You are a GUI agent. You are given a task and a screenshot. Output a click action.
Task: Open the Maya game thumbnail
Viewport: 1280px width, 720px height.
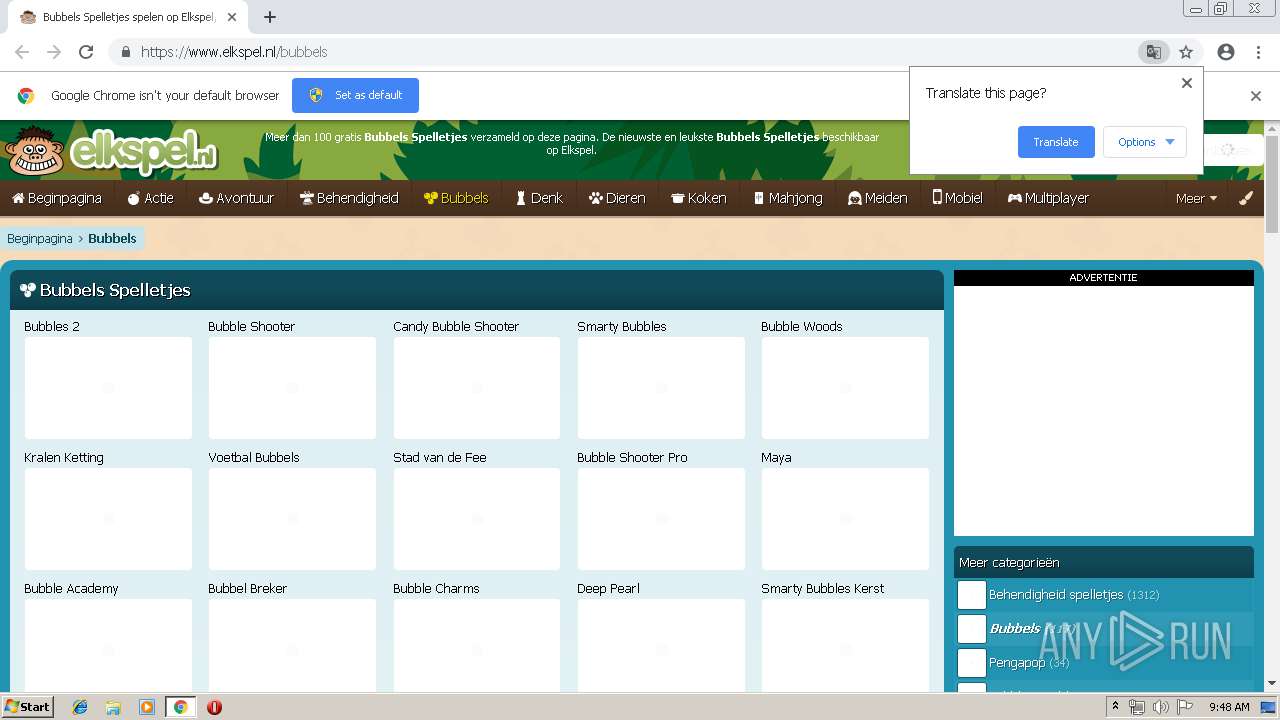[845, 519]
